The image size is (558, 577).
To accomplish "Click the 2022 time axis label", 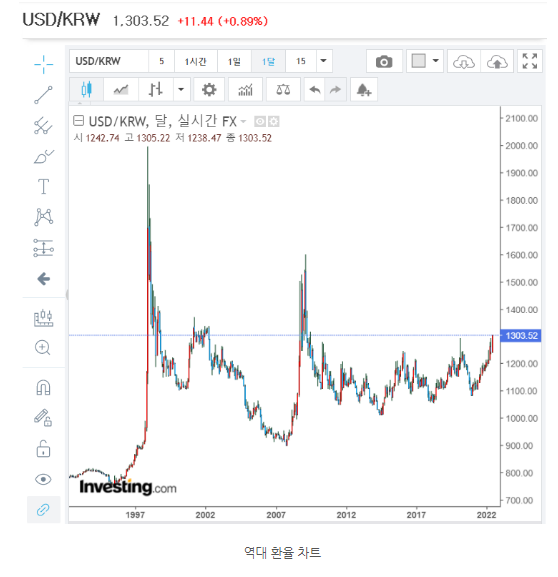I will click(x=487, y=515).
